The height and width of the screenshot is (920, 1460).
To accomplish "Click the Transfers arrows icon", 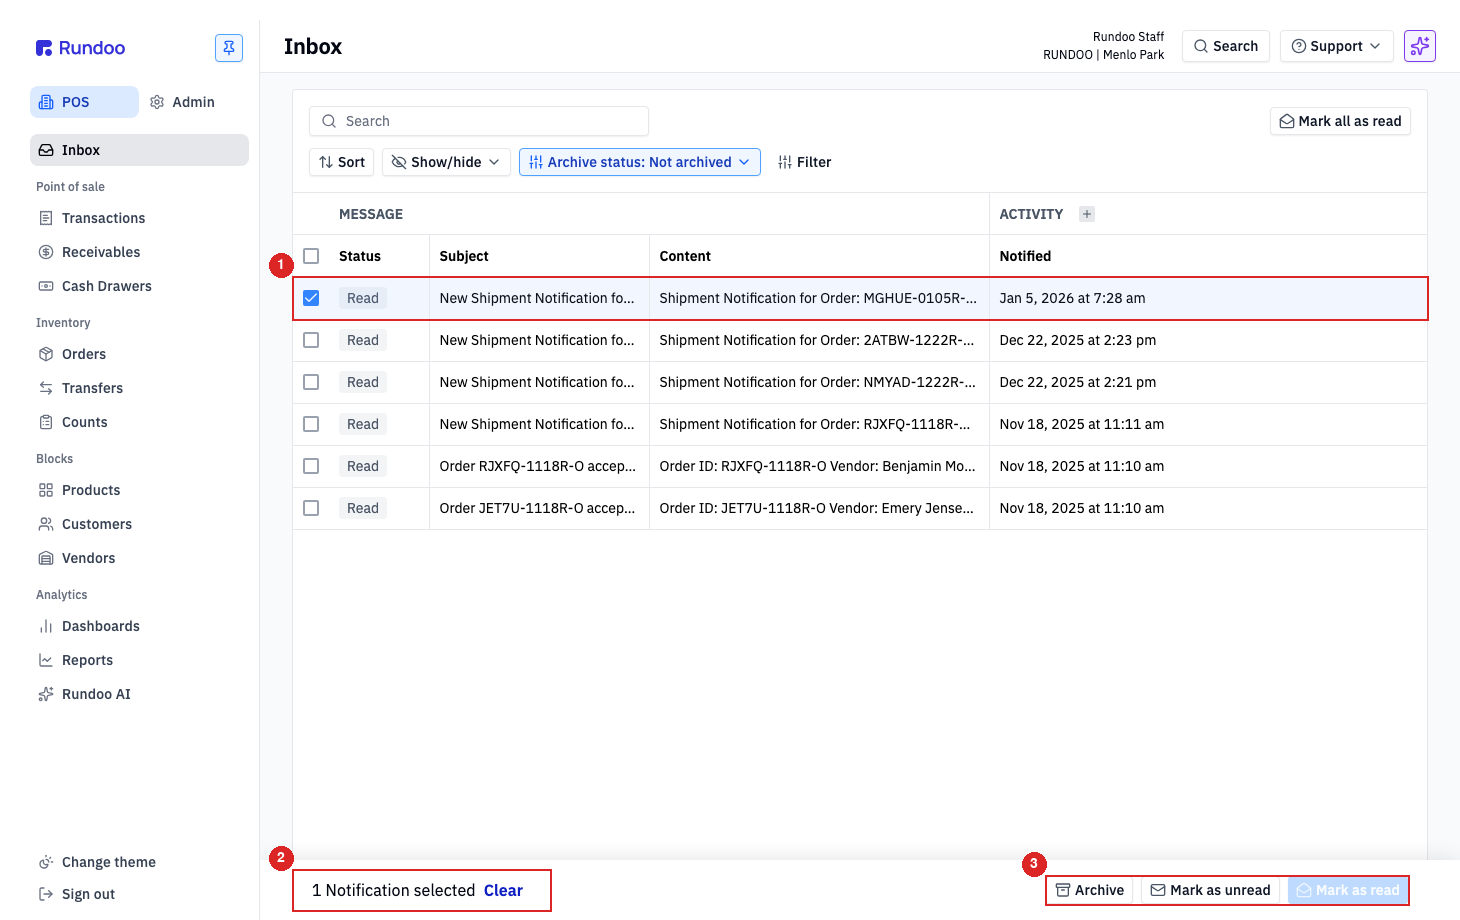I will 46,388.
